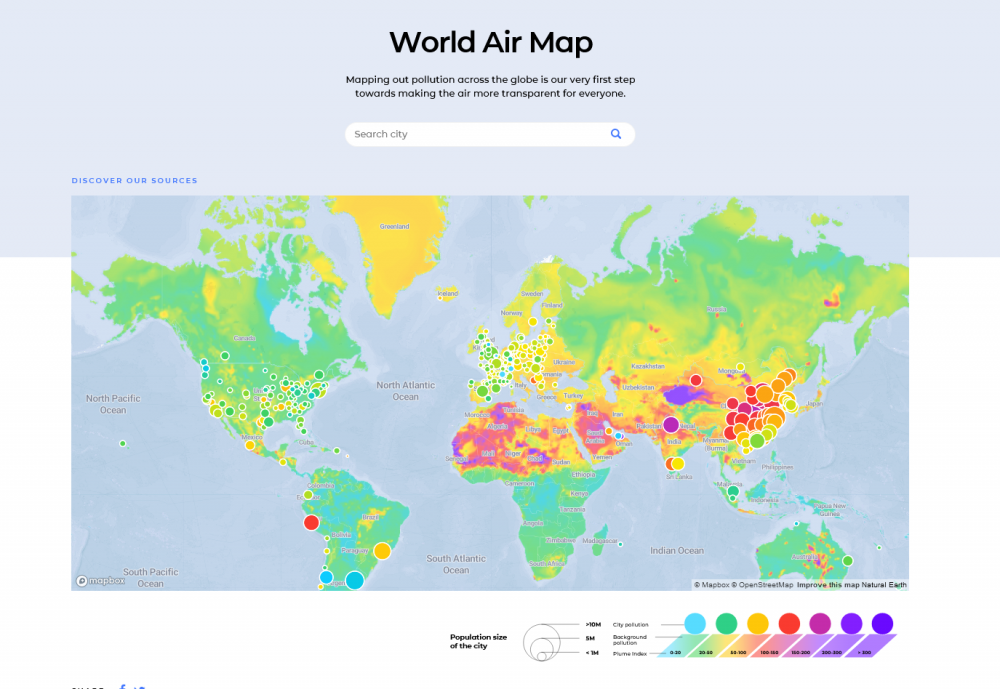Viewport: 1000px width, 689px height.
Task: Select the yellow city marker in Brazil
Action: click(382, 551)
